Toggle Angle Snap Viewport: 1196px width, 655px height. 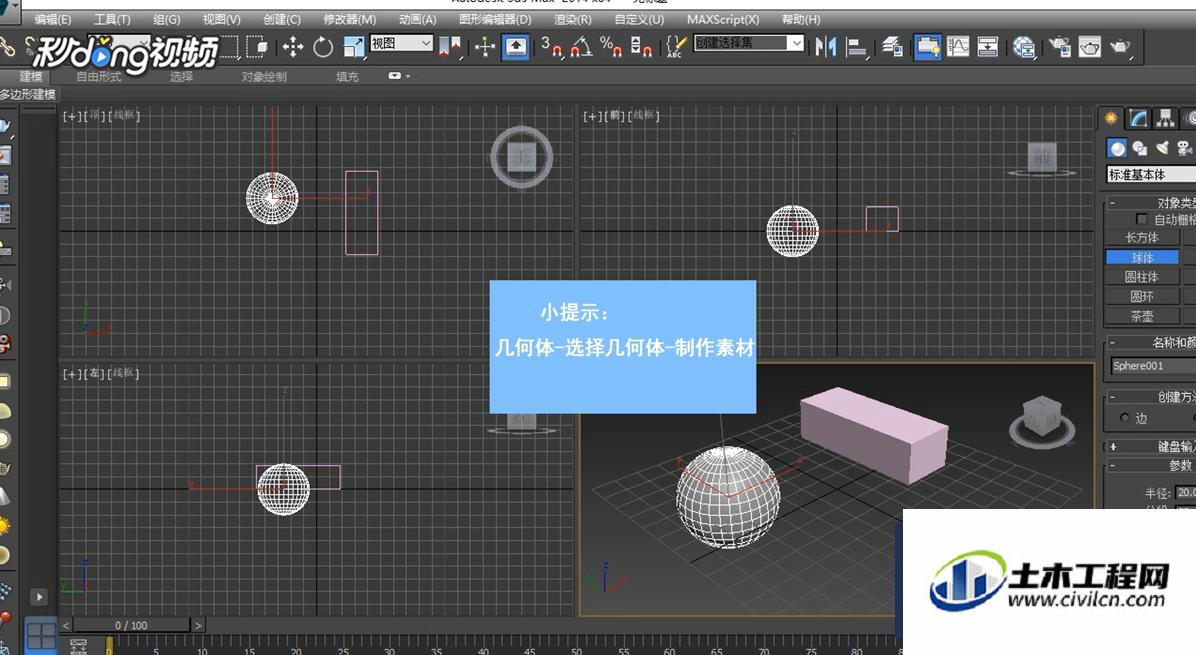tap(581, 47)
